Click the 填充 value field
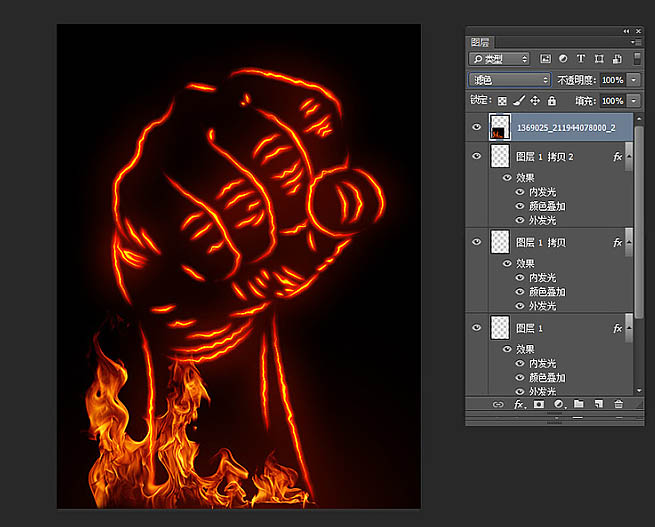 click(x=613, y=101)
